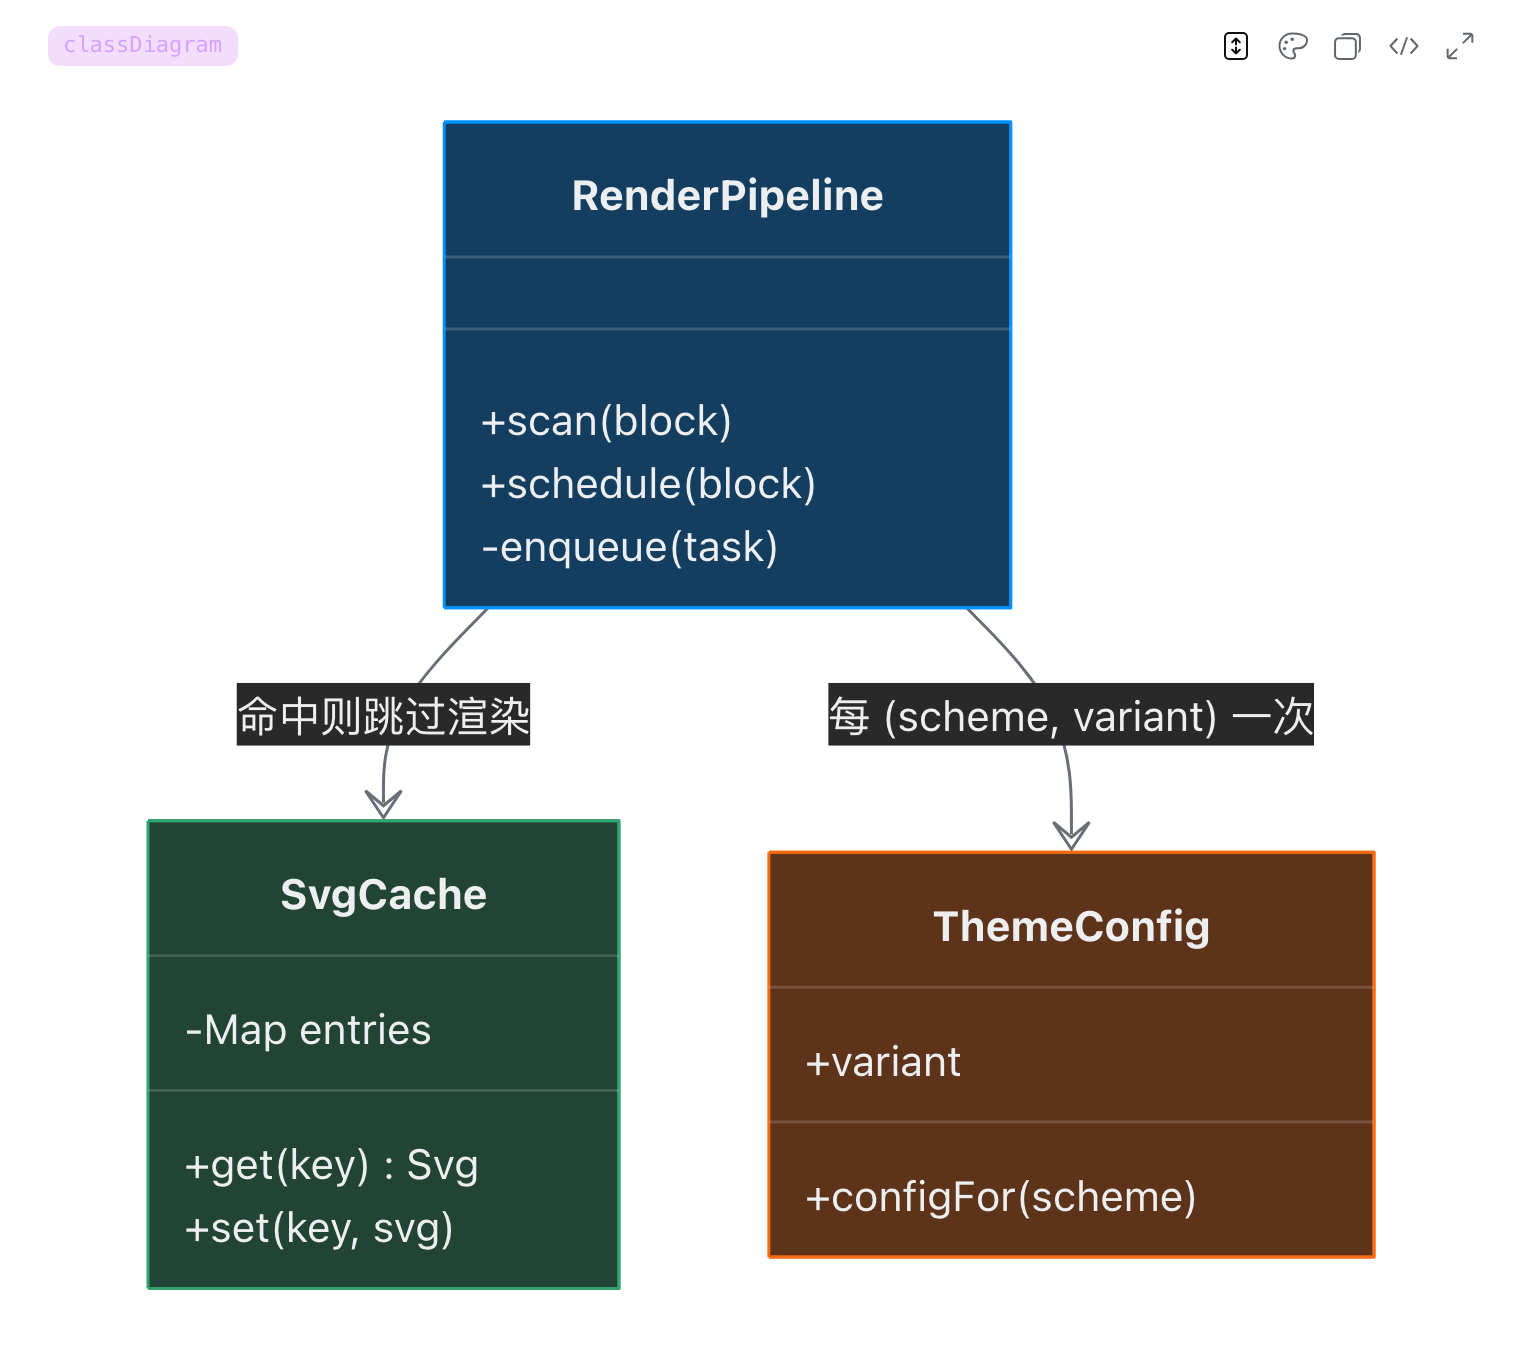
Task: Click the arrowhead pointing into ThemeConfig
Action: click(1071, 835)
